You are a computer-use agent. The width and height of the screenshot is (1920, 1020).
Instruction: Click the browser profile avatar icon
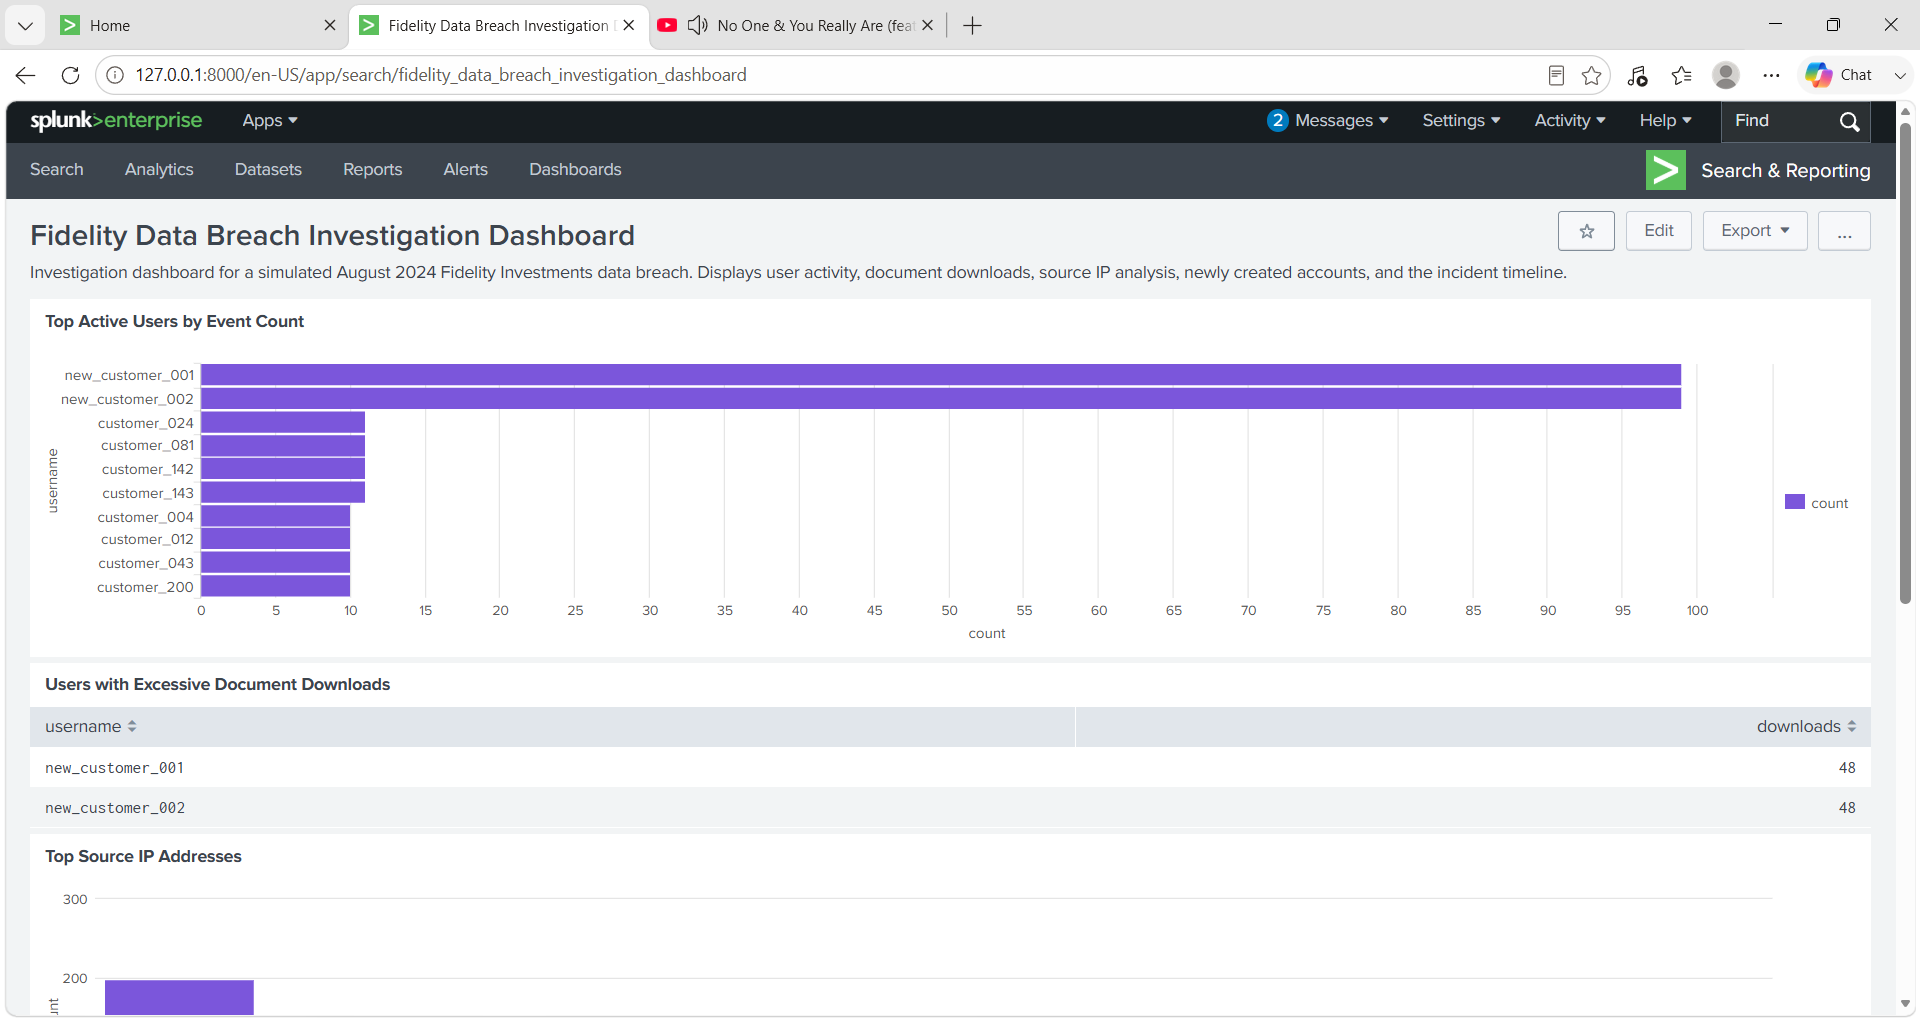[x=1726, y=75]
